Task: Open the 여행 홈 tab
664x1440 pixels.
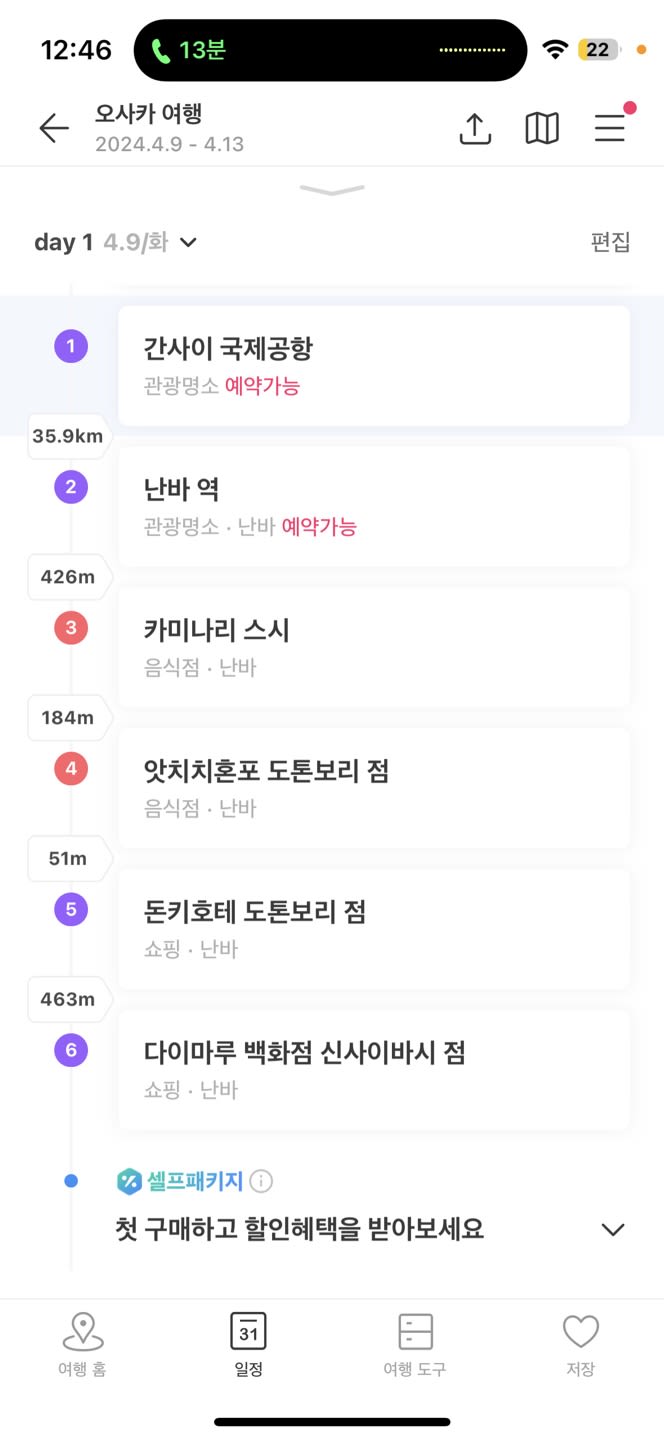Action: point(83,1346)
